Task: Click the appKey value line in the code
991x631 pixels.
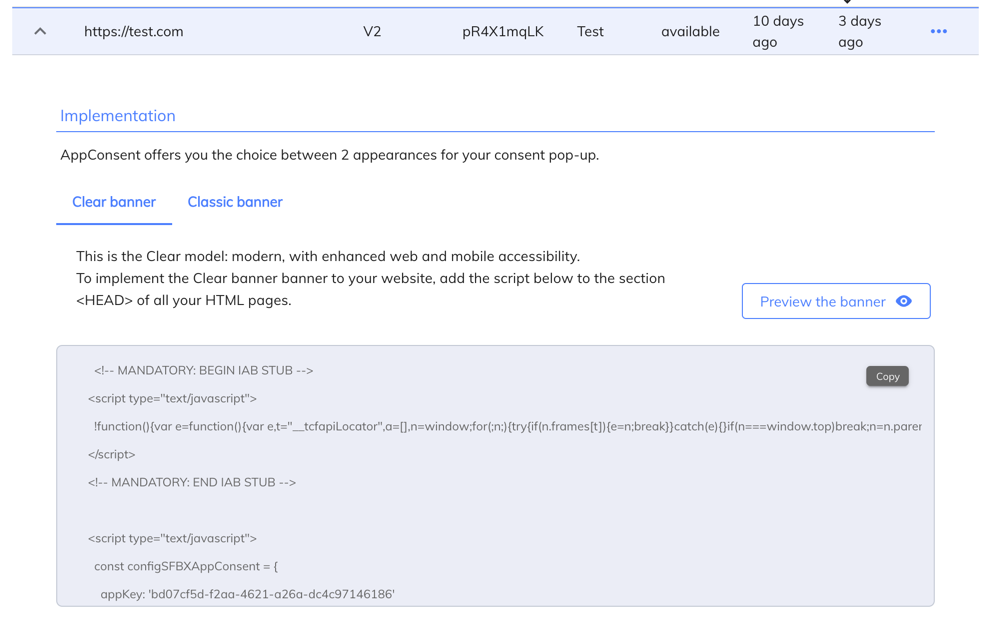Action: point(247,594)
